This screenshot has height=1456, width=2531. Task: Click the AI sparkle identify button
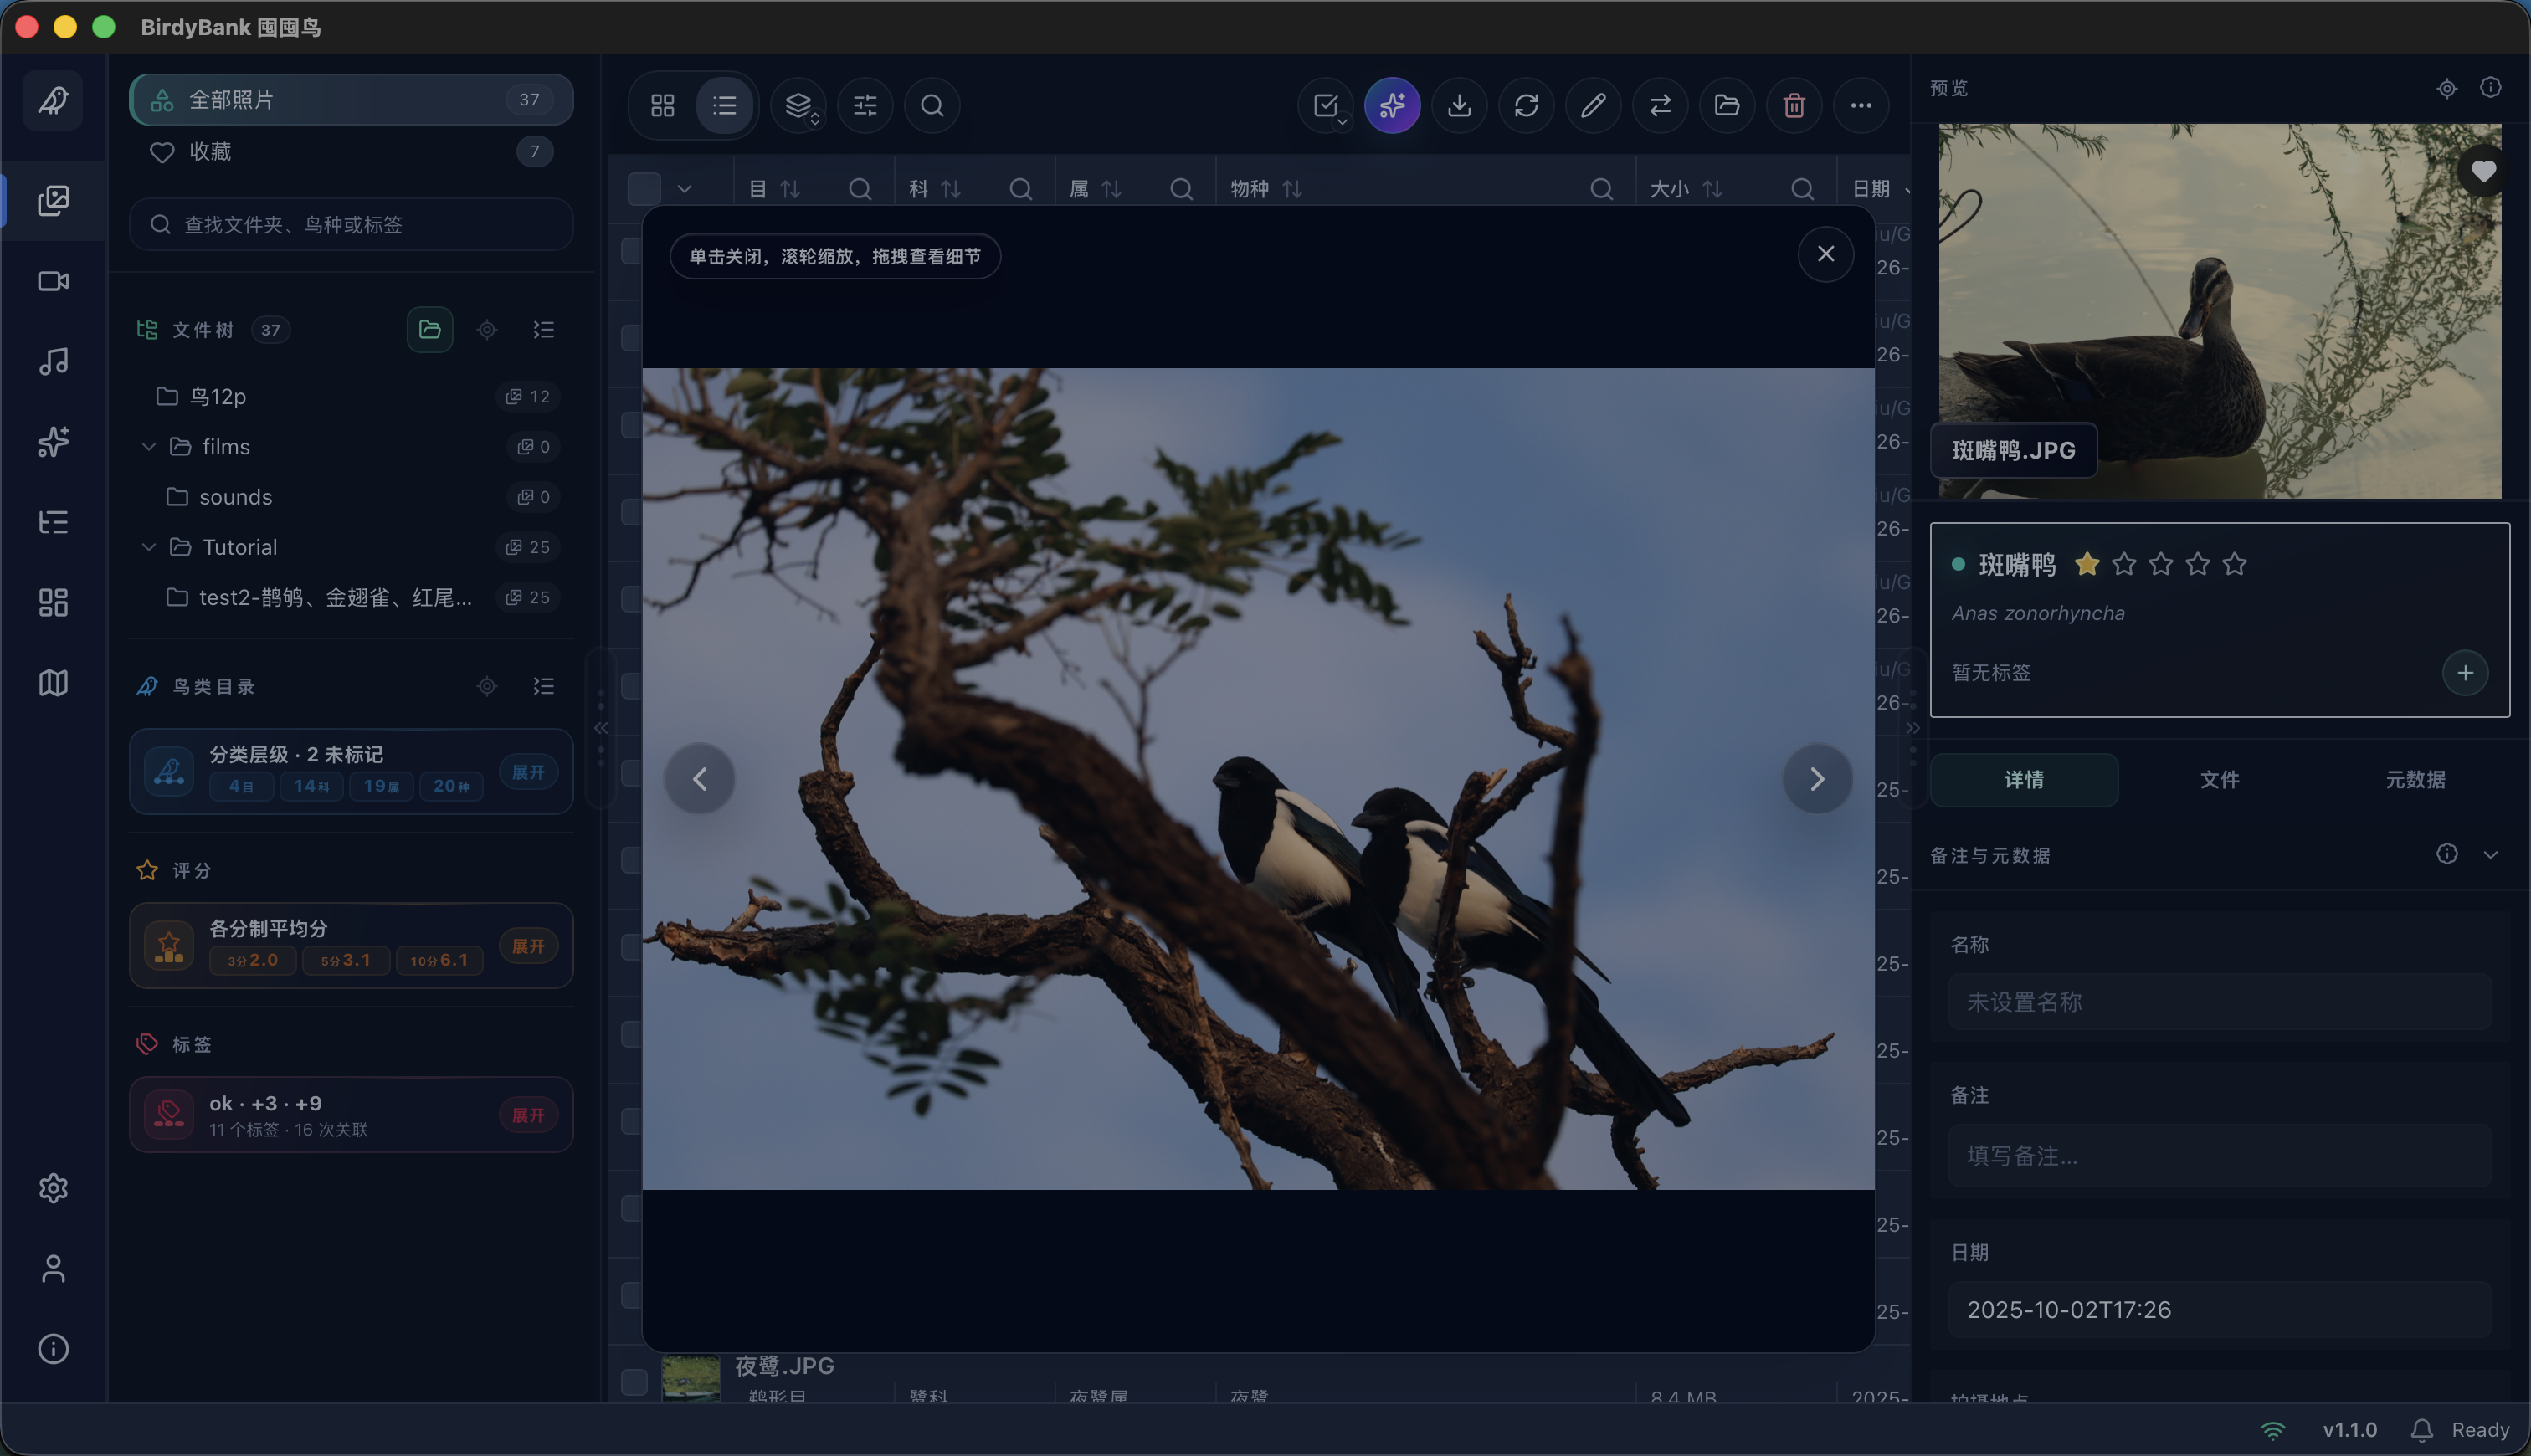1392,105
